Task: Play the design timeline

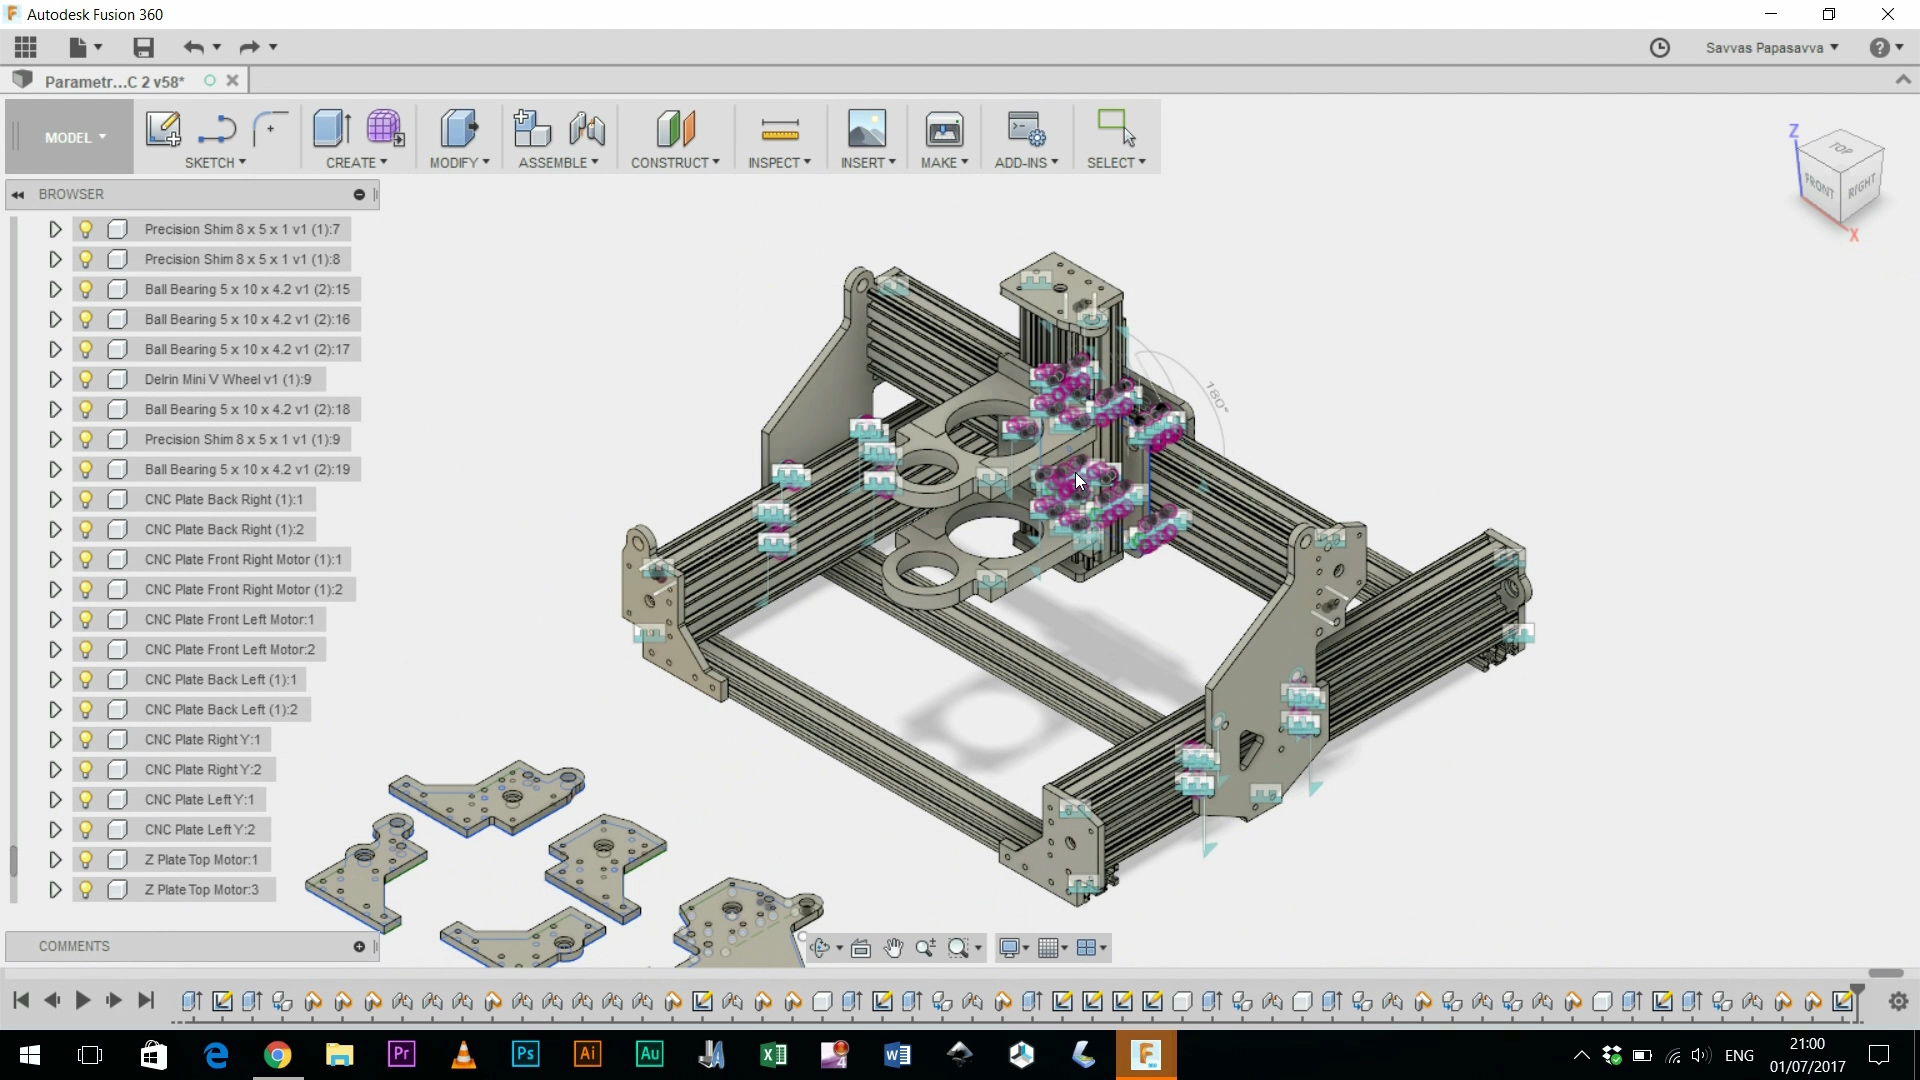Action: 83,1001
